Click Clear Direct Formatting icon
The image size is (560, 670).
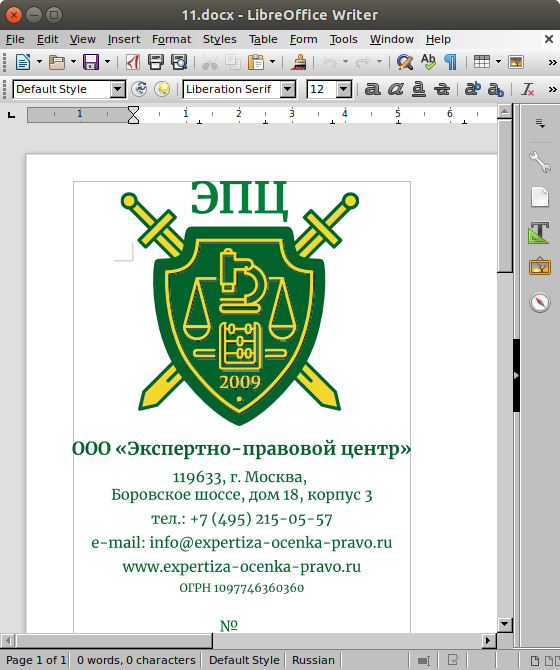(528, 89)
